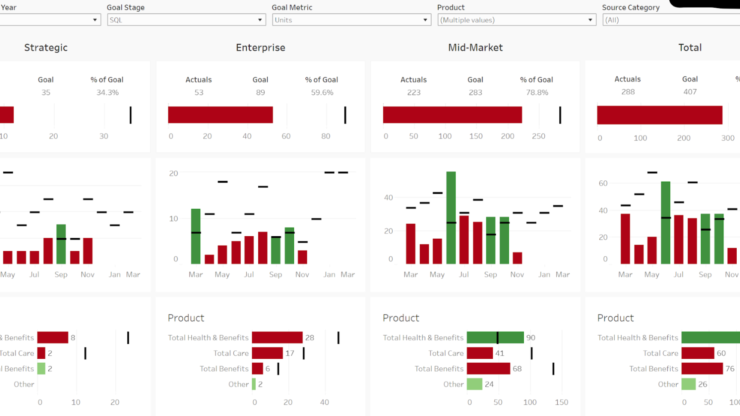The width and height of the screenshot is (740, 416).
Task: Expand the Goal Metric dropdown showing Units
Action: [x=349, y=19]
